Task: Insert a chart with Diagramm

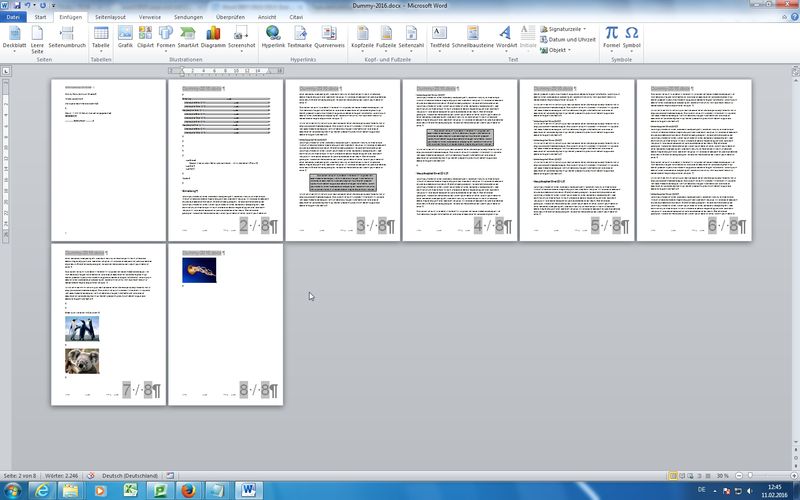Action: (x=213, y=38)
